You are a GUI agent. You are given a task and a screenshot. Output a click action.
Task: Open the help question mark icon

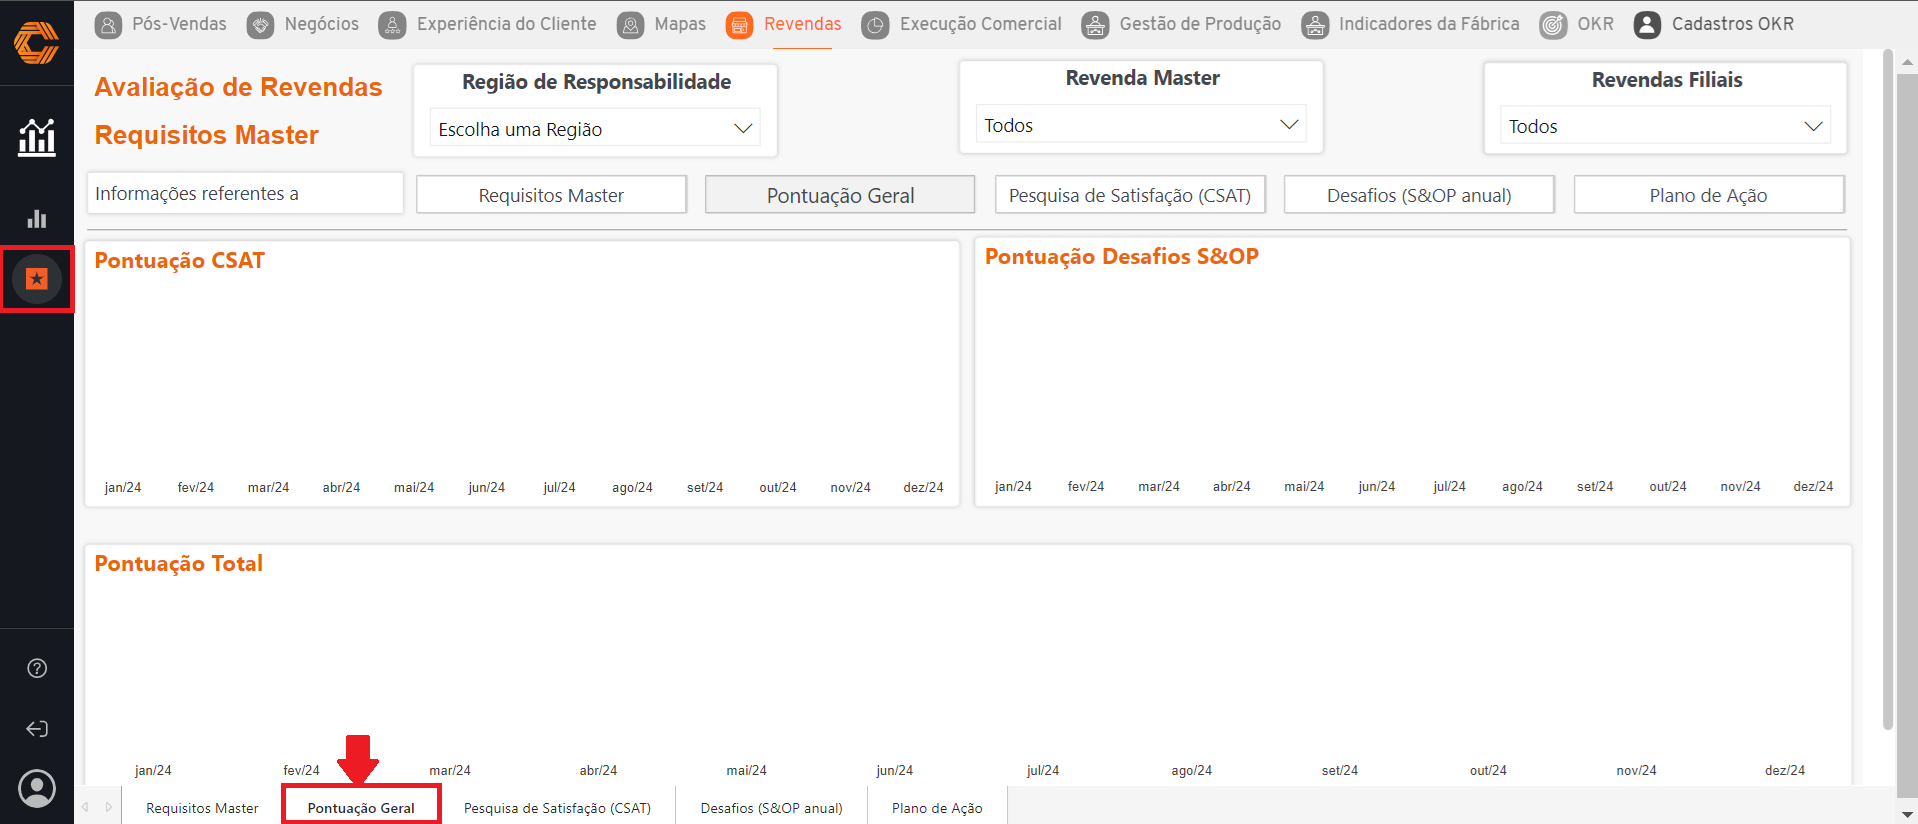tap(37, 668)
